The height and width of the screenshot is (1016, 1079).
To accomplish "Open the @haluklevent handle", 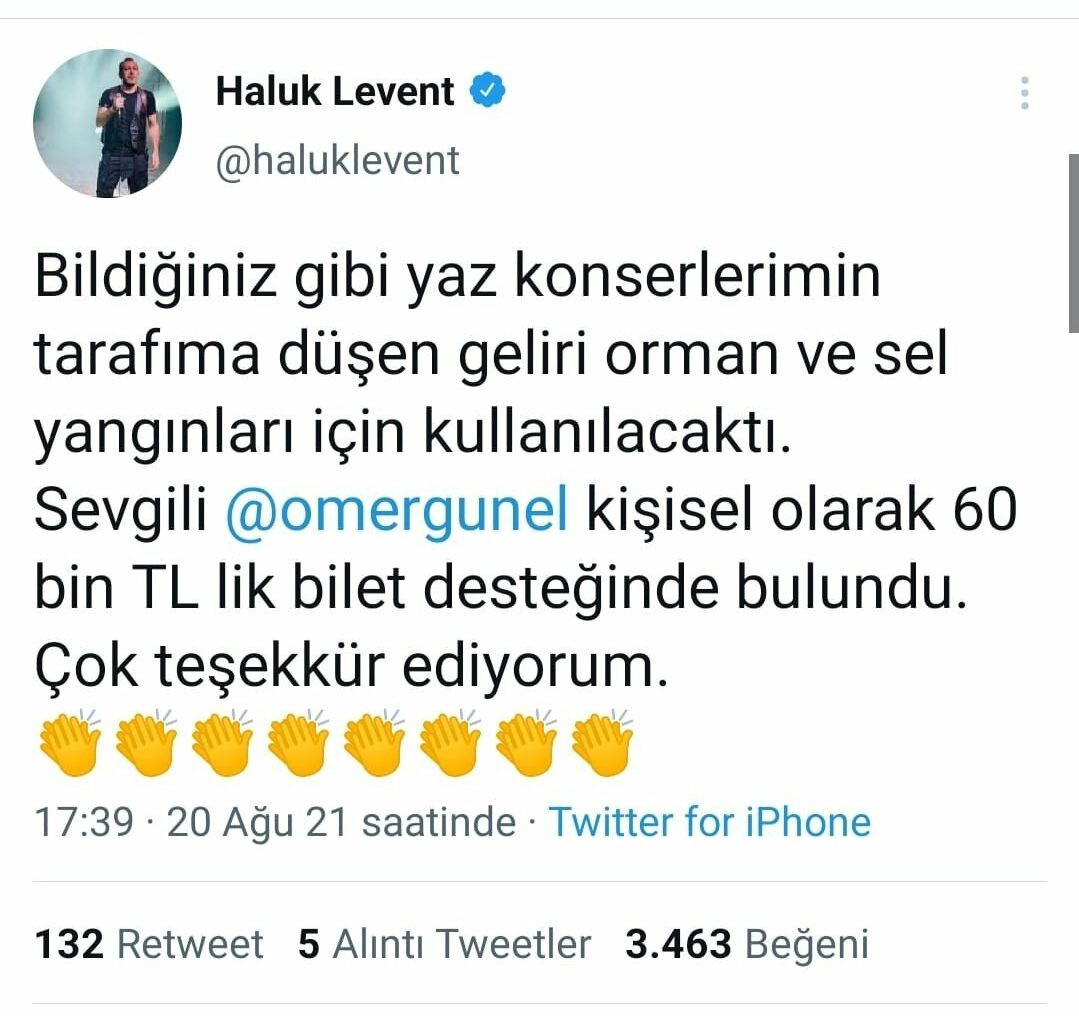I will coord(337,161).
